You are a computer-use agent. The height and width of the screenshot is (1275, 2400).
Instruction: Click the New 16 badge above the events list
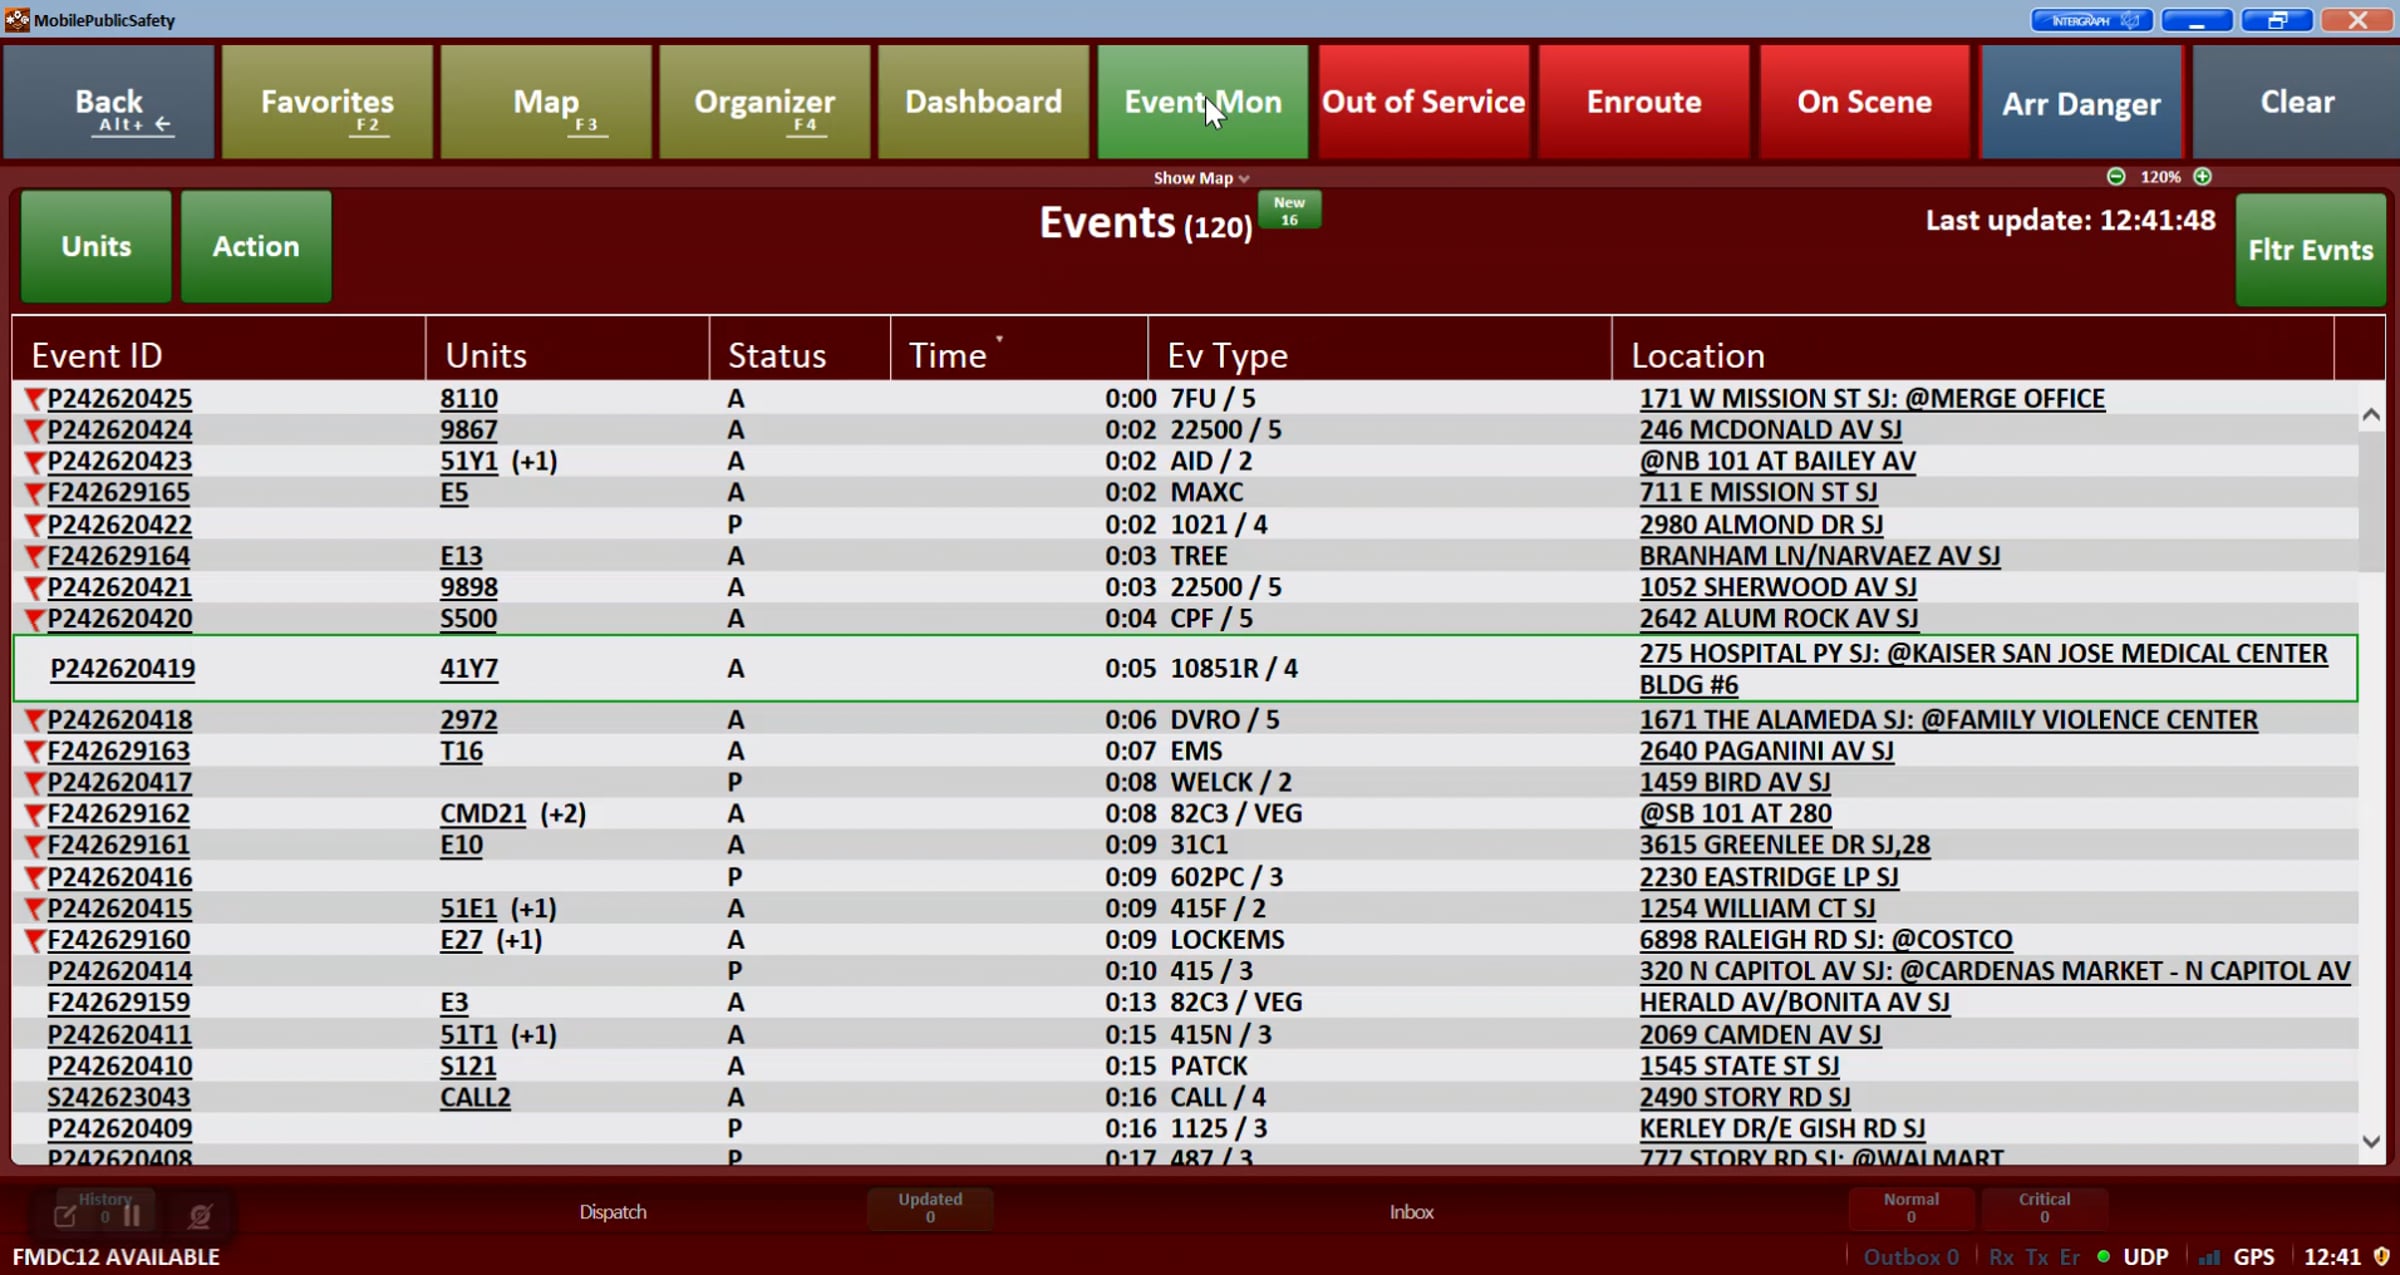(1289, 211)
